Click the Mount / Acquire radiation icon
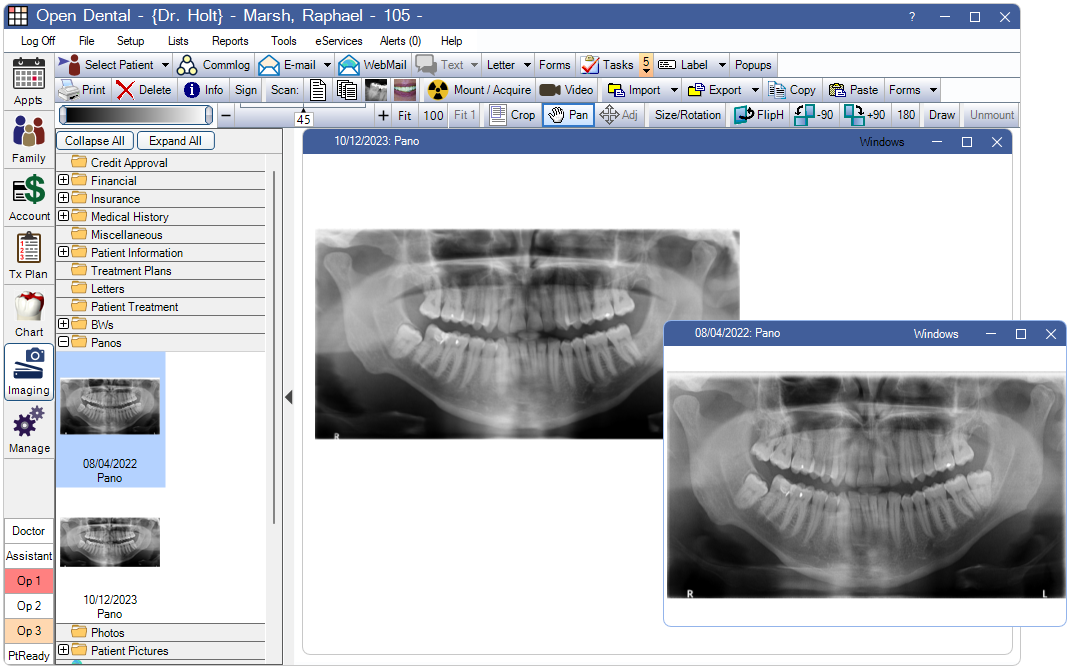1071x669 pixels. pyautogui.click(x=437, y=90)
